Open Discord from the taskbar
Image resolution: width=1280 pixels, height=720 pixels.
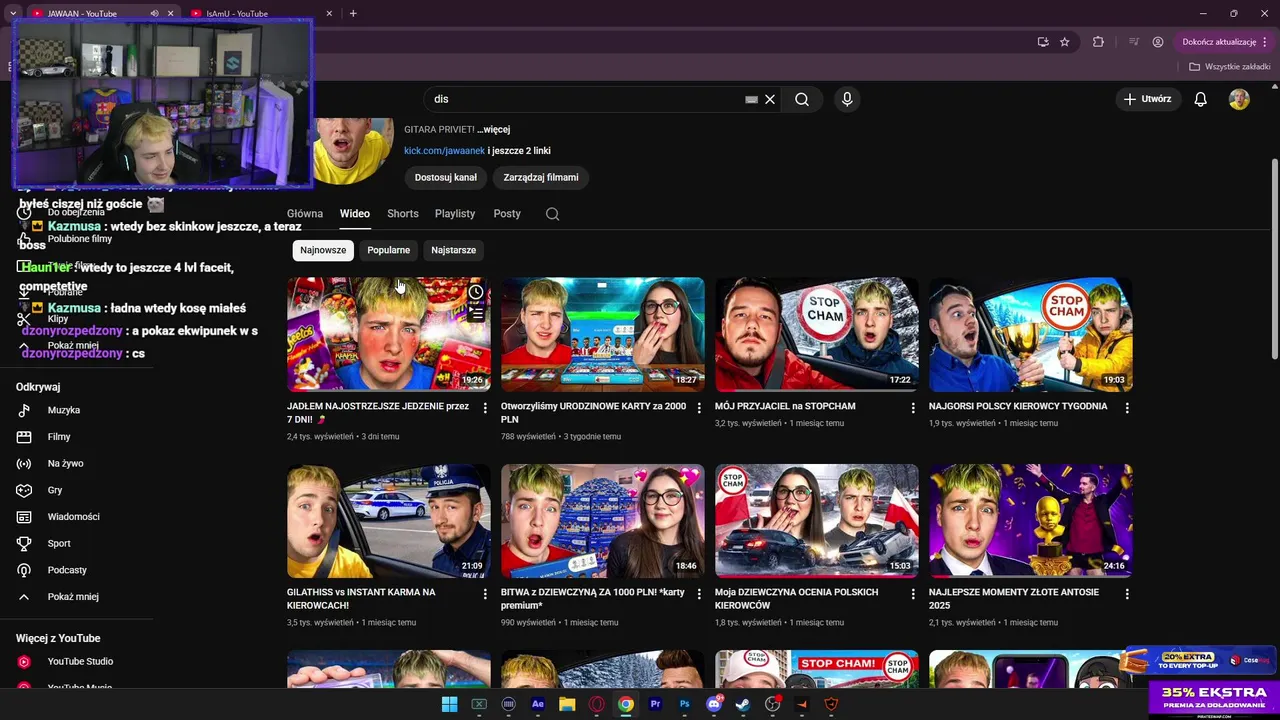714,704
